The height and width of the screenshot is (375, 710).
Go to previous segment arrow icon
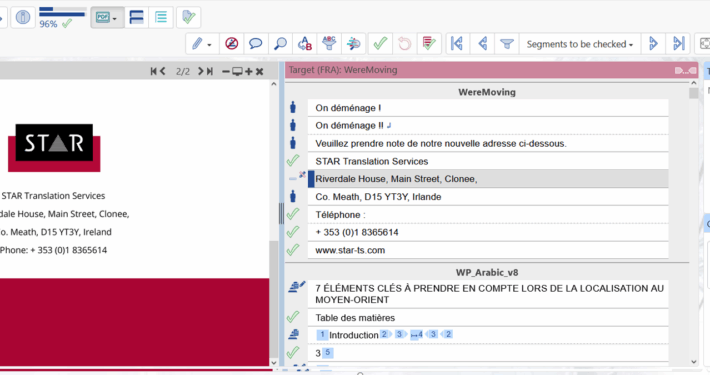483,44
